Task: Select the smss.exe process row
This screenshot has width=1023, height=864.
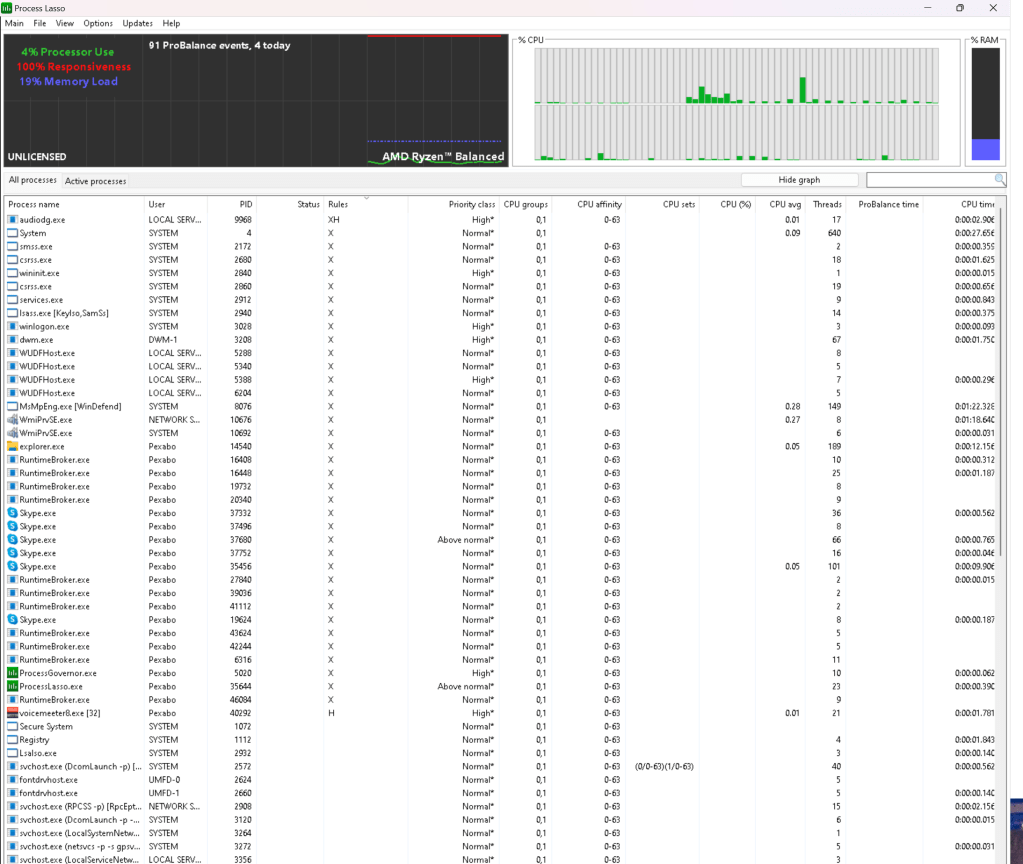Action: [x=501, y=247]
